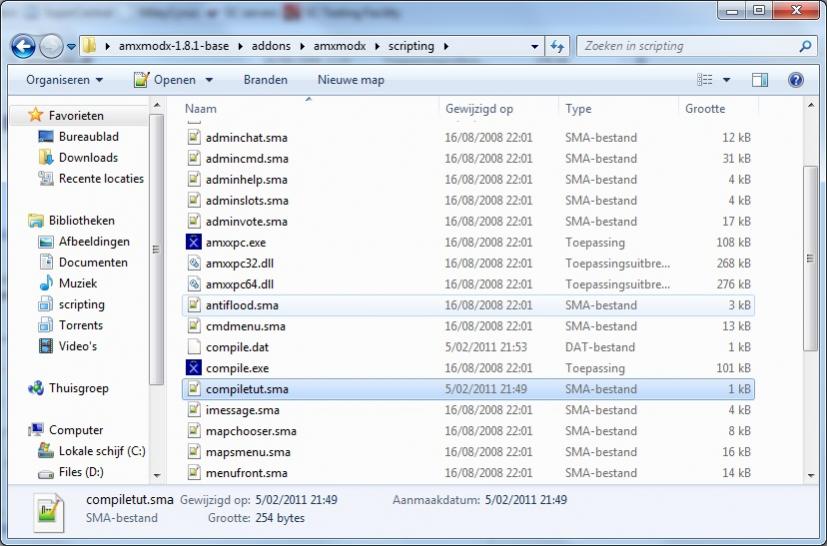Click amxmodx breadcrumb in address bar

pos(339,46)
